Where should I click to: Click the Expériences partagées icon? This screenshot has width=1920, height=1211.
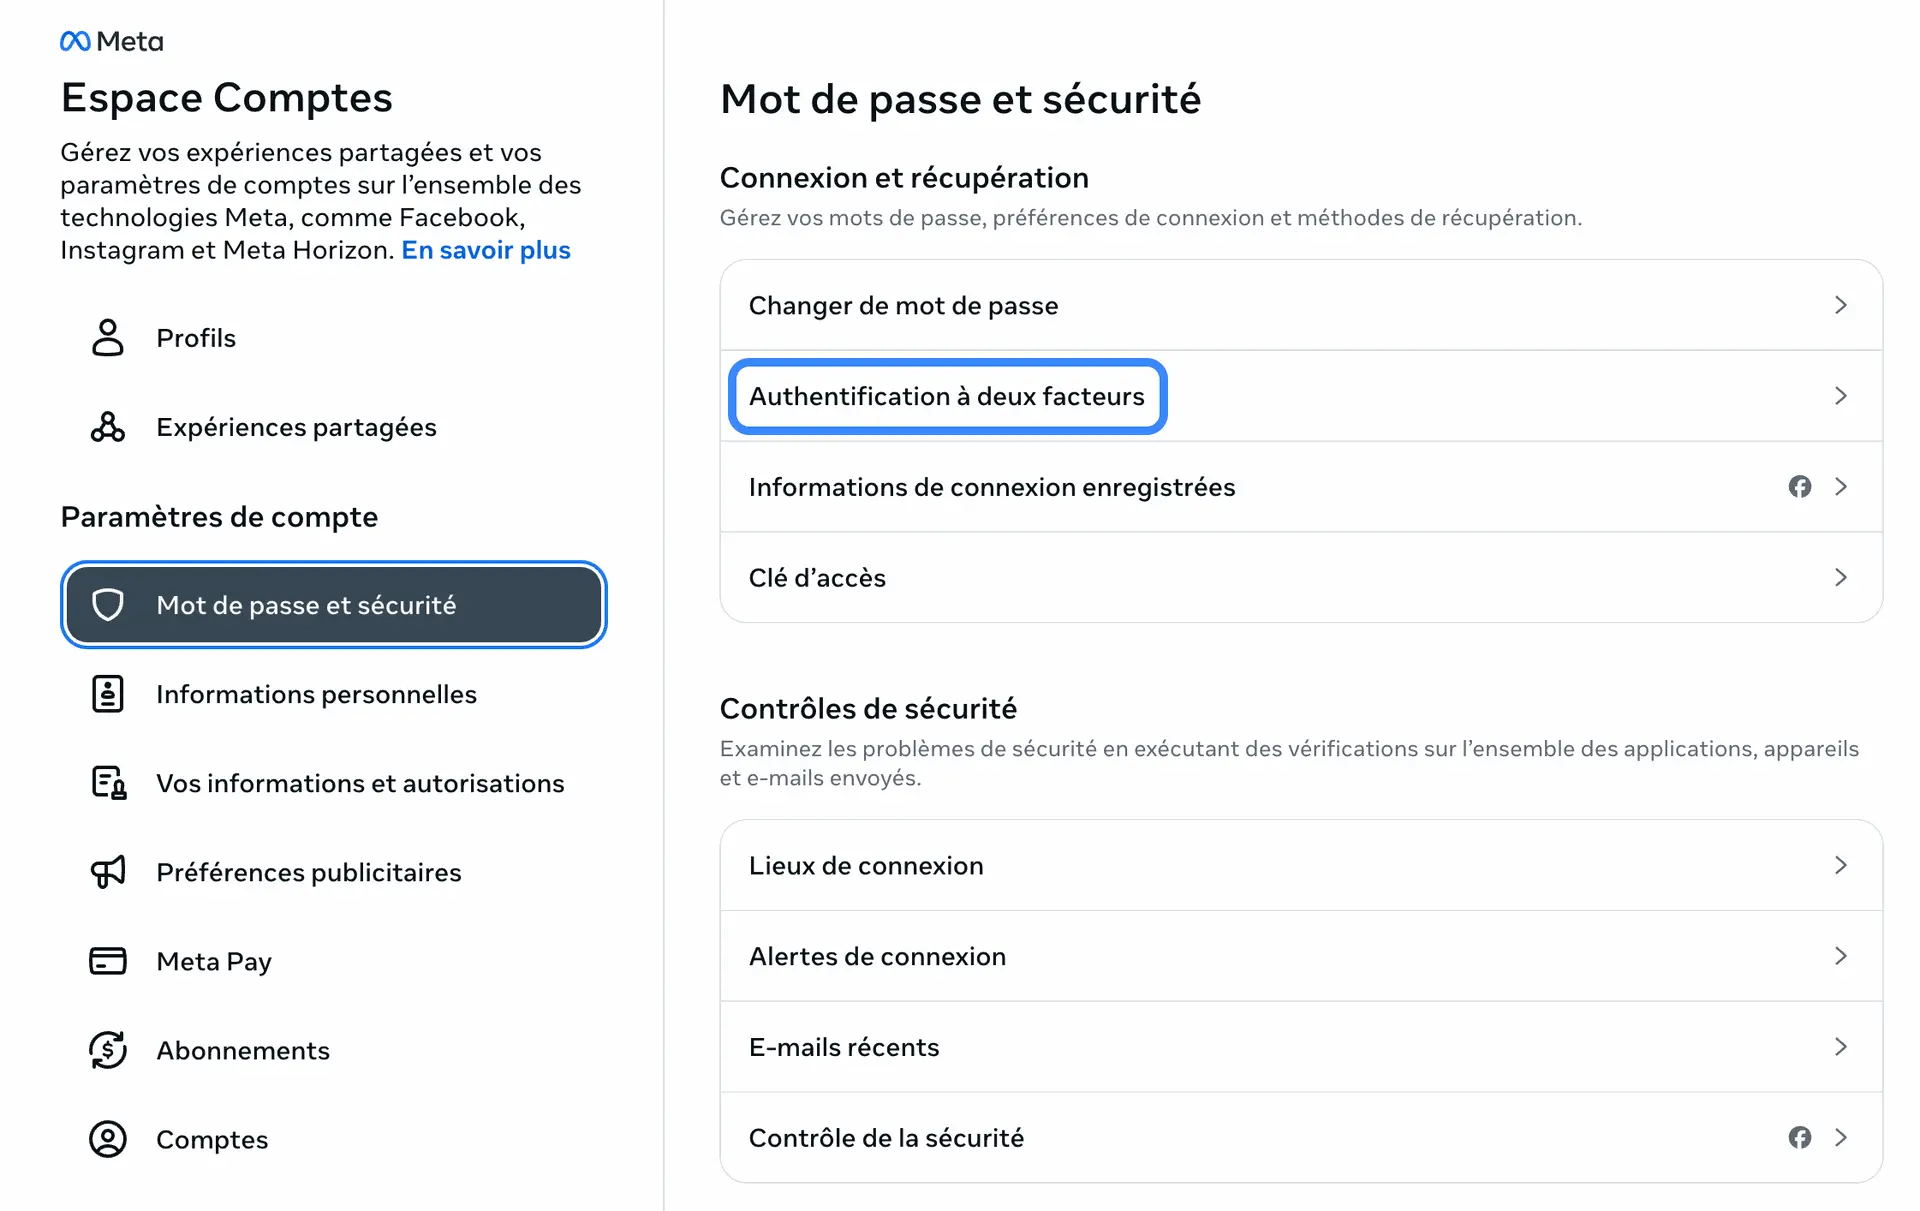pos(108,427)
